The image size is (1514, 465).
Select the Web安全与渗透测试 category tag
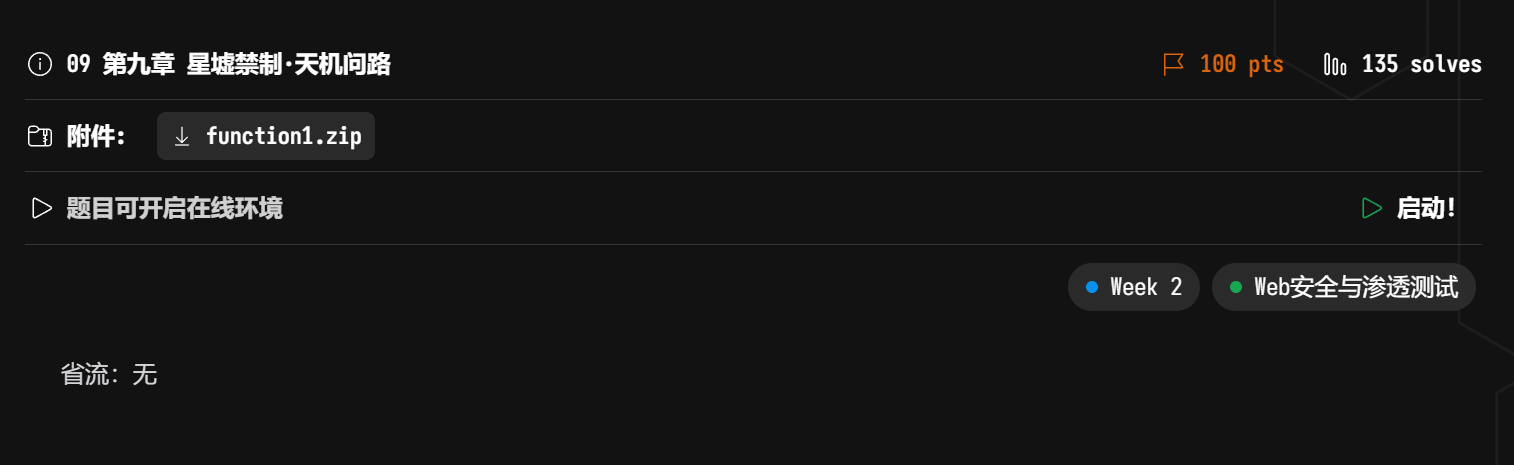coord(1344,288)
